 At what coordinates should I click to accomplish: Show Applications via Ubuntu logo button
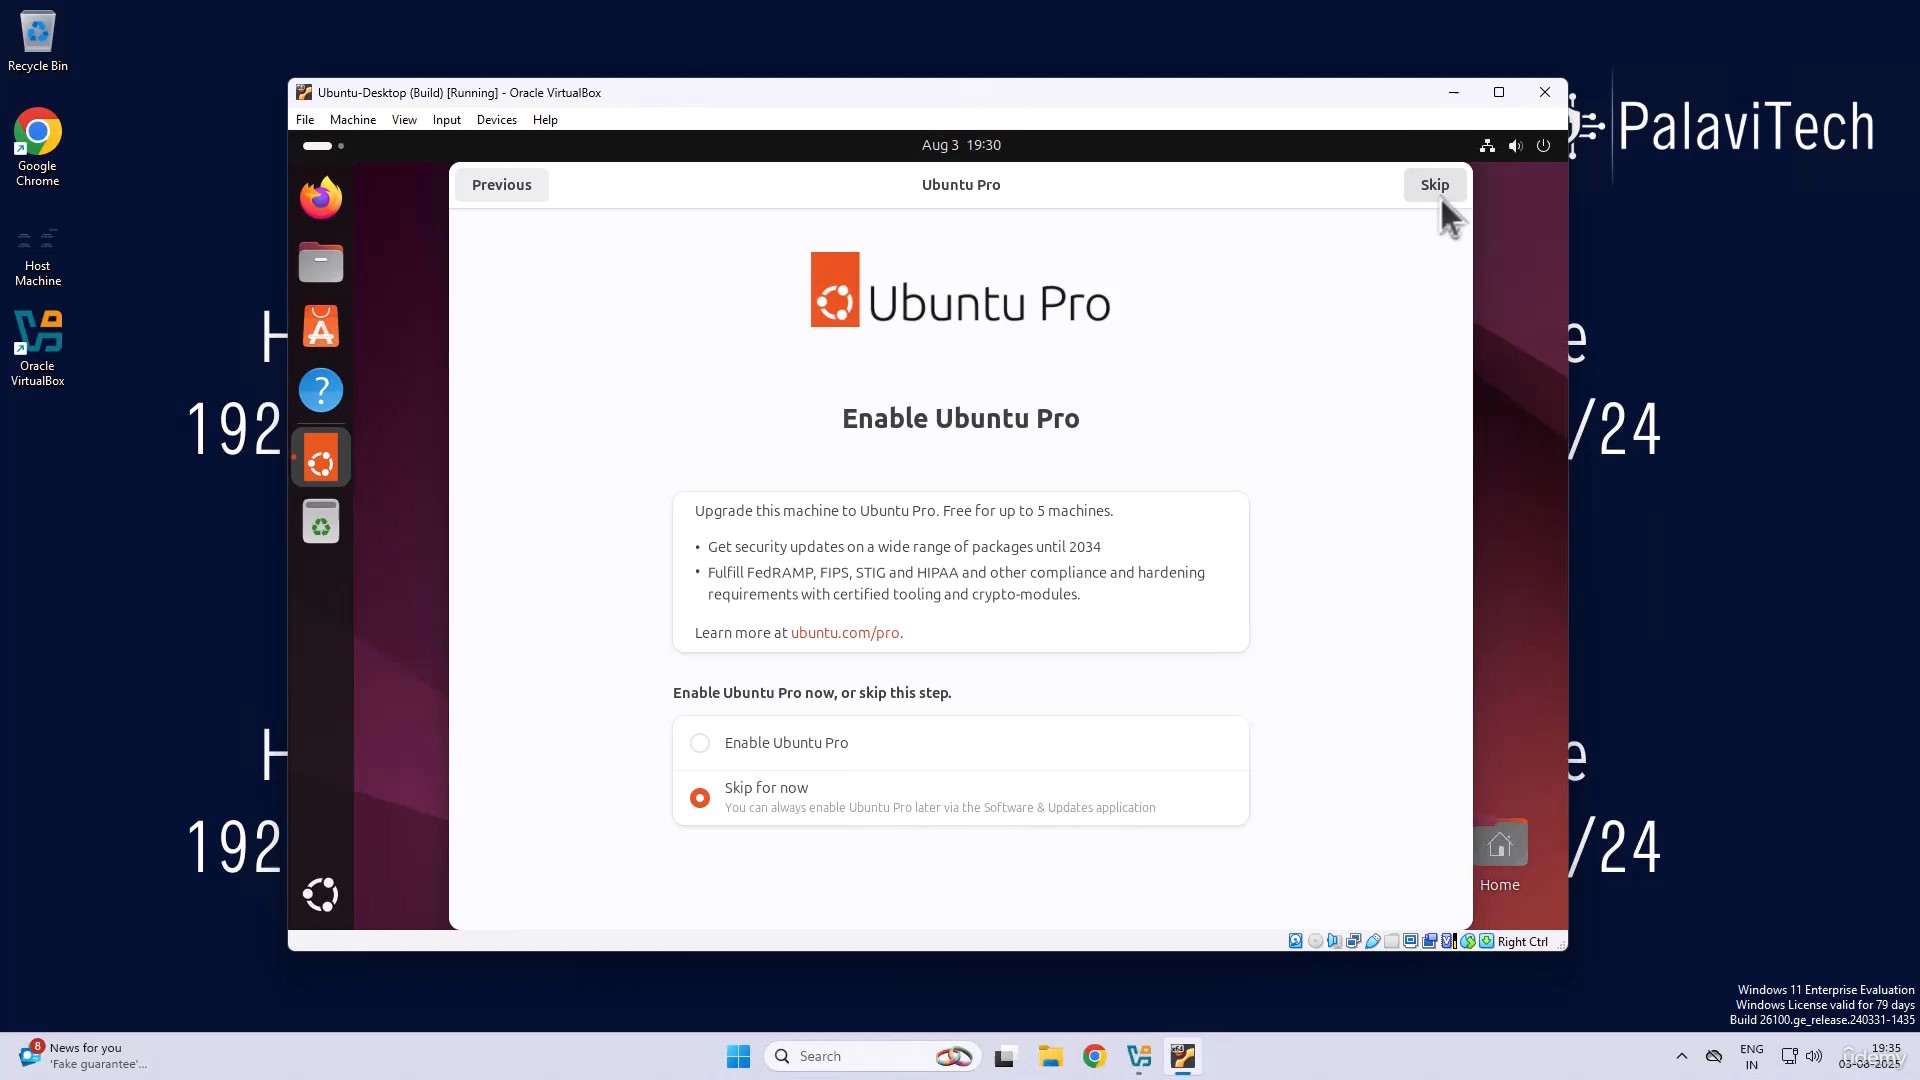pyautogui.click(x=321, y=894)
